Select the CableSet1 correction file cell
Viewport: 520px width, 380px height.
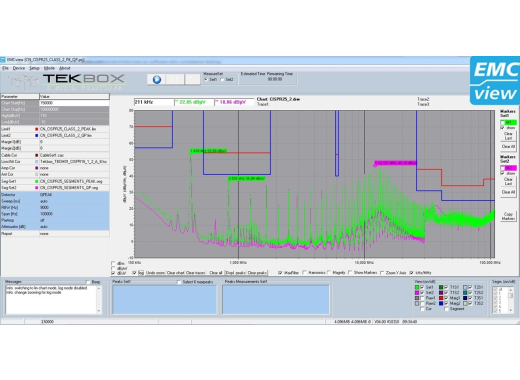74,155
